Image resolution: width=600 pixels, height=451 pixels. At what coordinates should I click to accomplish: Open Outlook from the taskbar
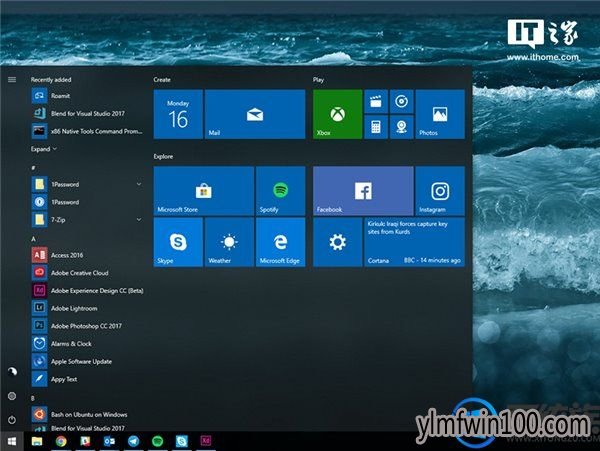pos(109,441)
